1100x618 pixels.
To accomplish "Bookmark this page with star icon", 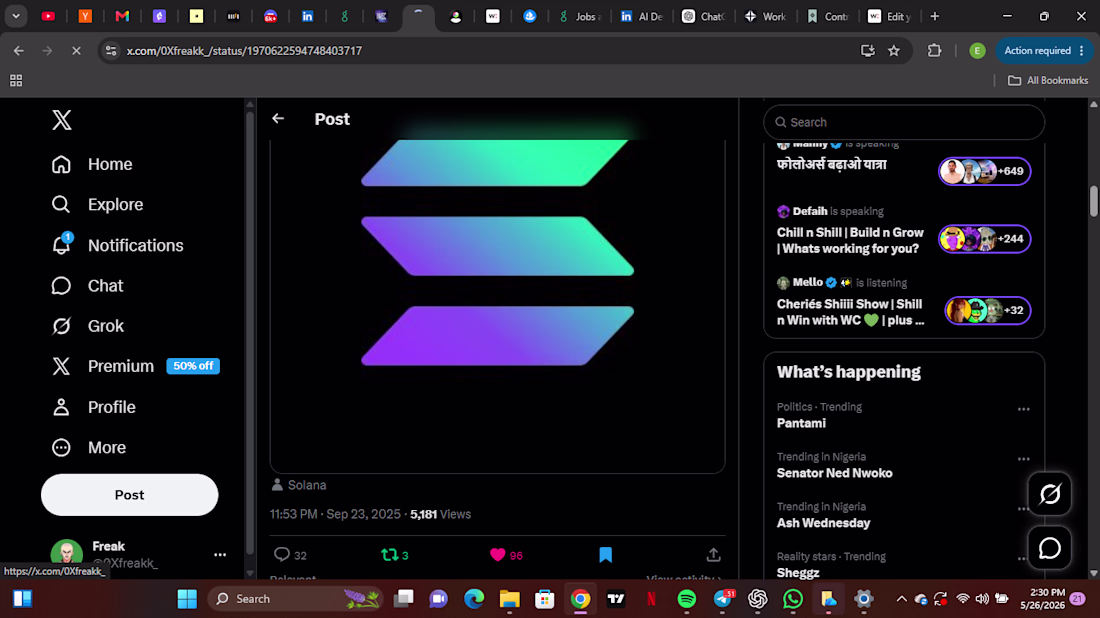I will tap(894, 51).
